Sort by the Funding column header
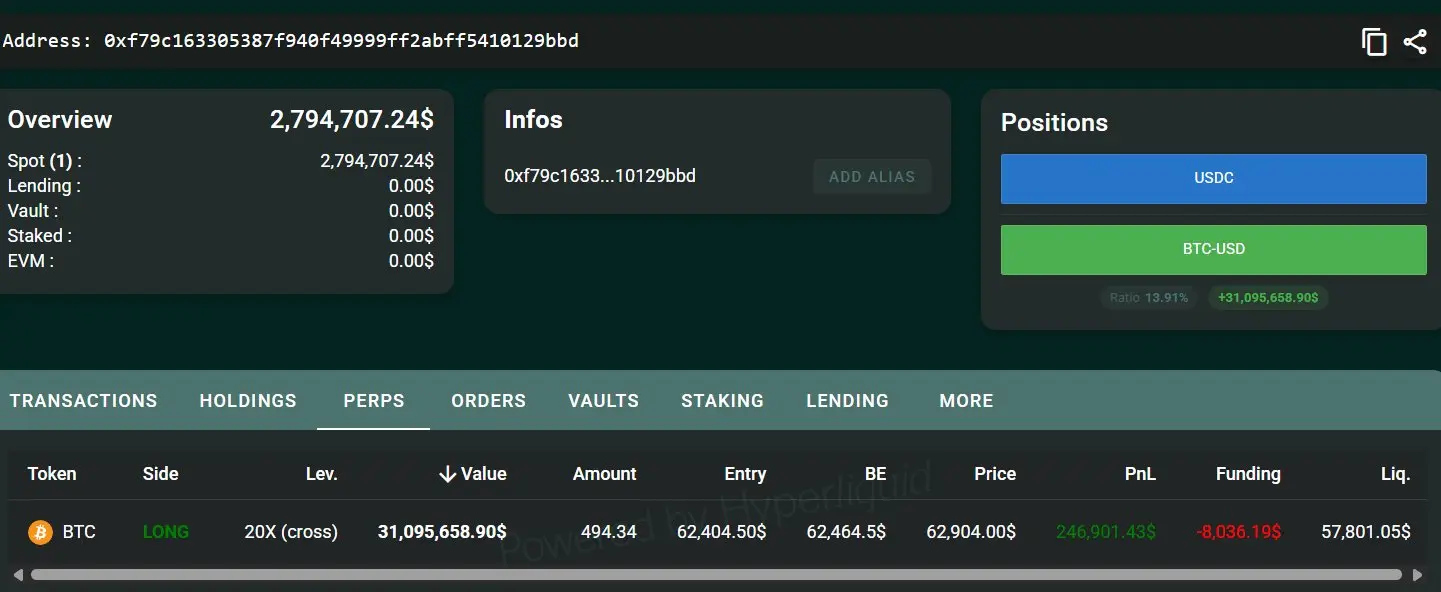 1248,474
